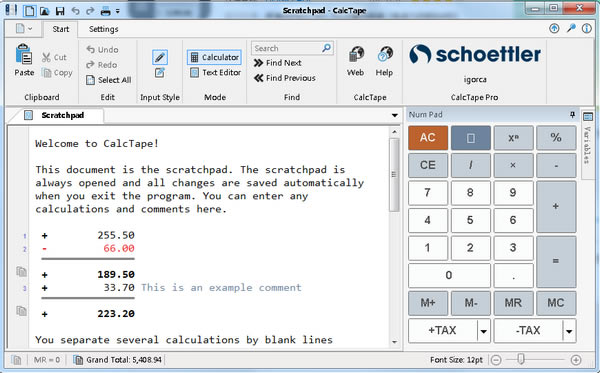
Task: Click the Copy button in Clipboard group
Action: tap(57, 72)
